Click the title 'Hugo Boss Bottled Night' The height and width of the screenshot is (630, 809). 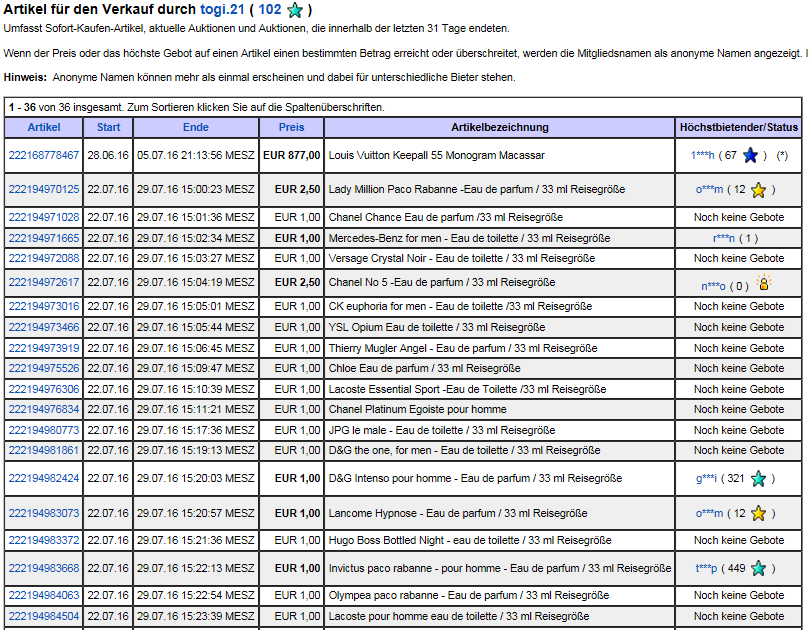[386, 540]
